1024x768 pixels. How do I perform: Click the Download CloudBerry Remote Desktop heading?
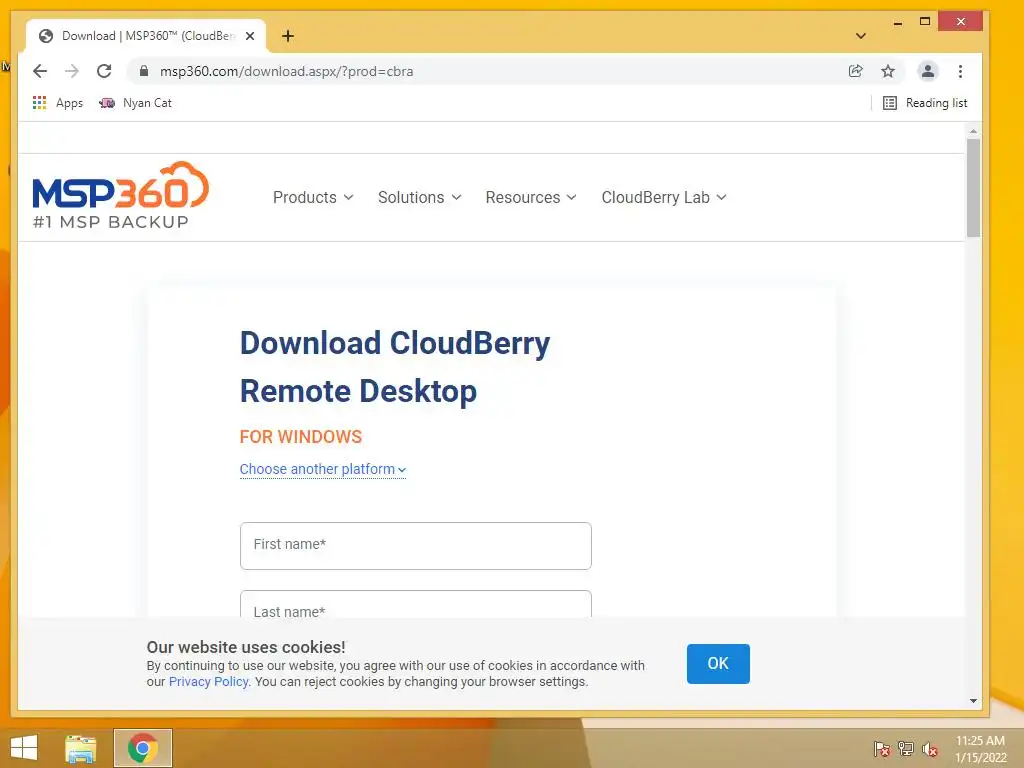(x=394, y=367)
